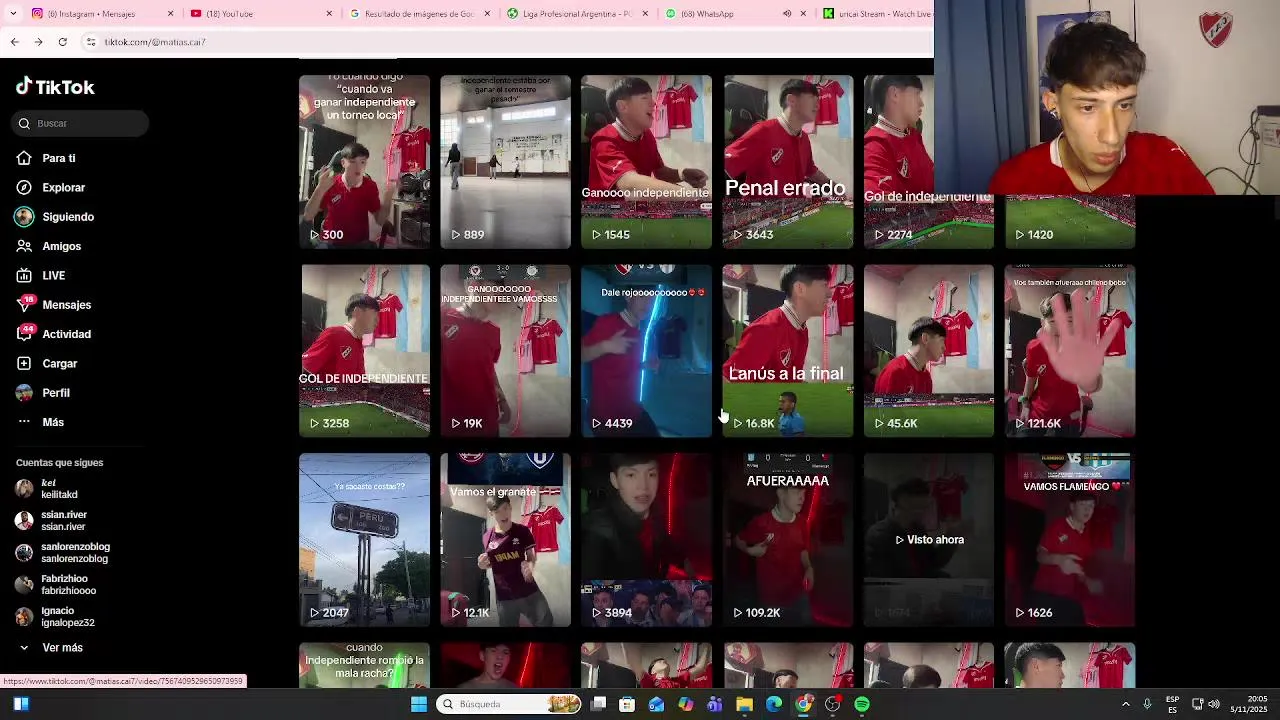Click the TikTok Buscar search field

(x=80, y=123)
